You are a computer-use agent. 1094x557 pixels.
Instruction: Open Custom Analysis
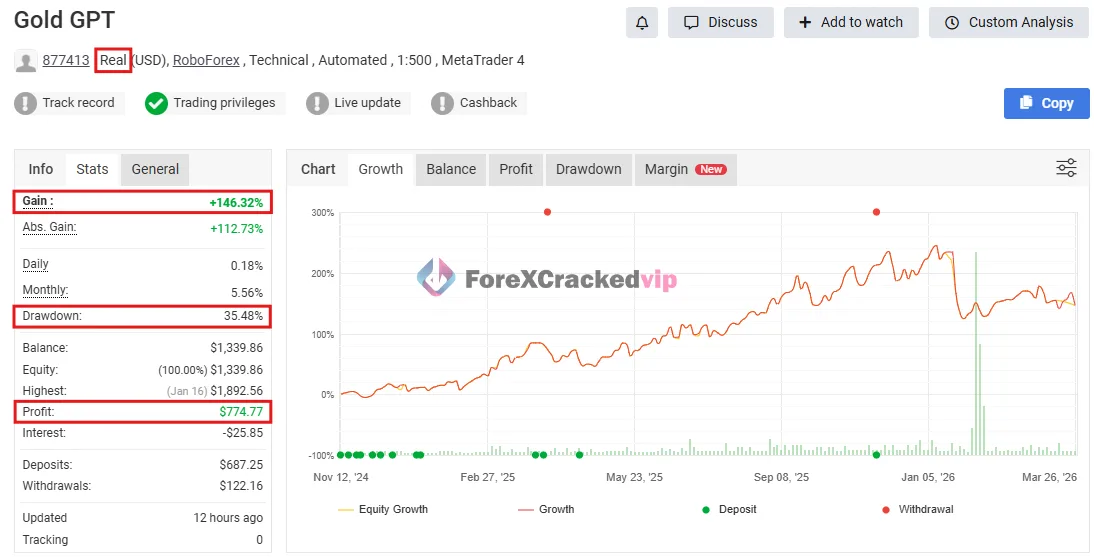point(1009,22)
